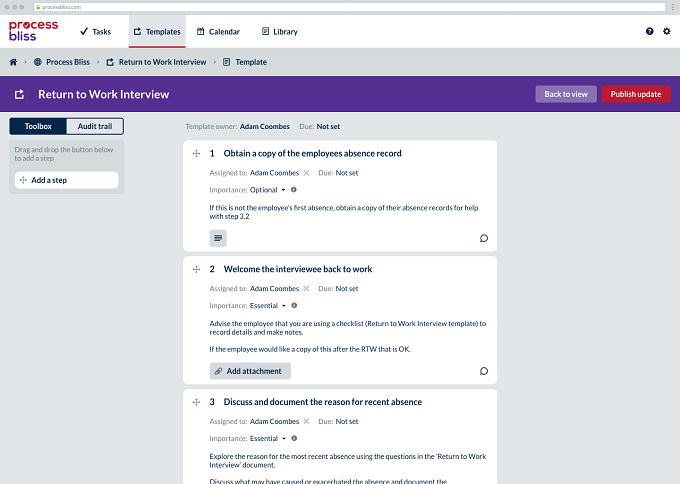680x484 pixels.
Task: Show importance info icon for step 1
Action: coord(294,190)
